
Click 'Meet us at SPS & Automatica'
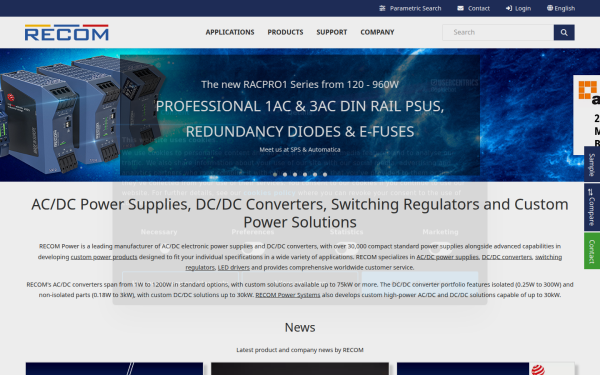(x=300, y=150)
